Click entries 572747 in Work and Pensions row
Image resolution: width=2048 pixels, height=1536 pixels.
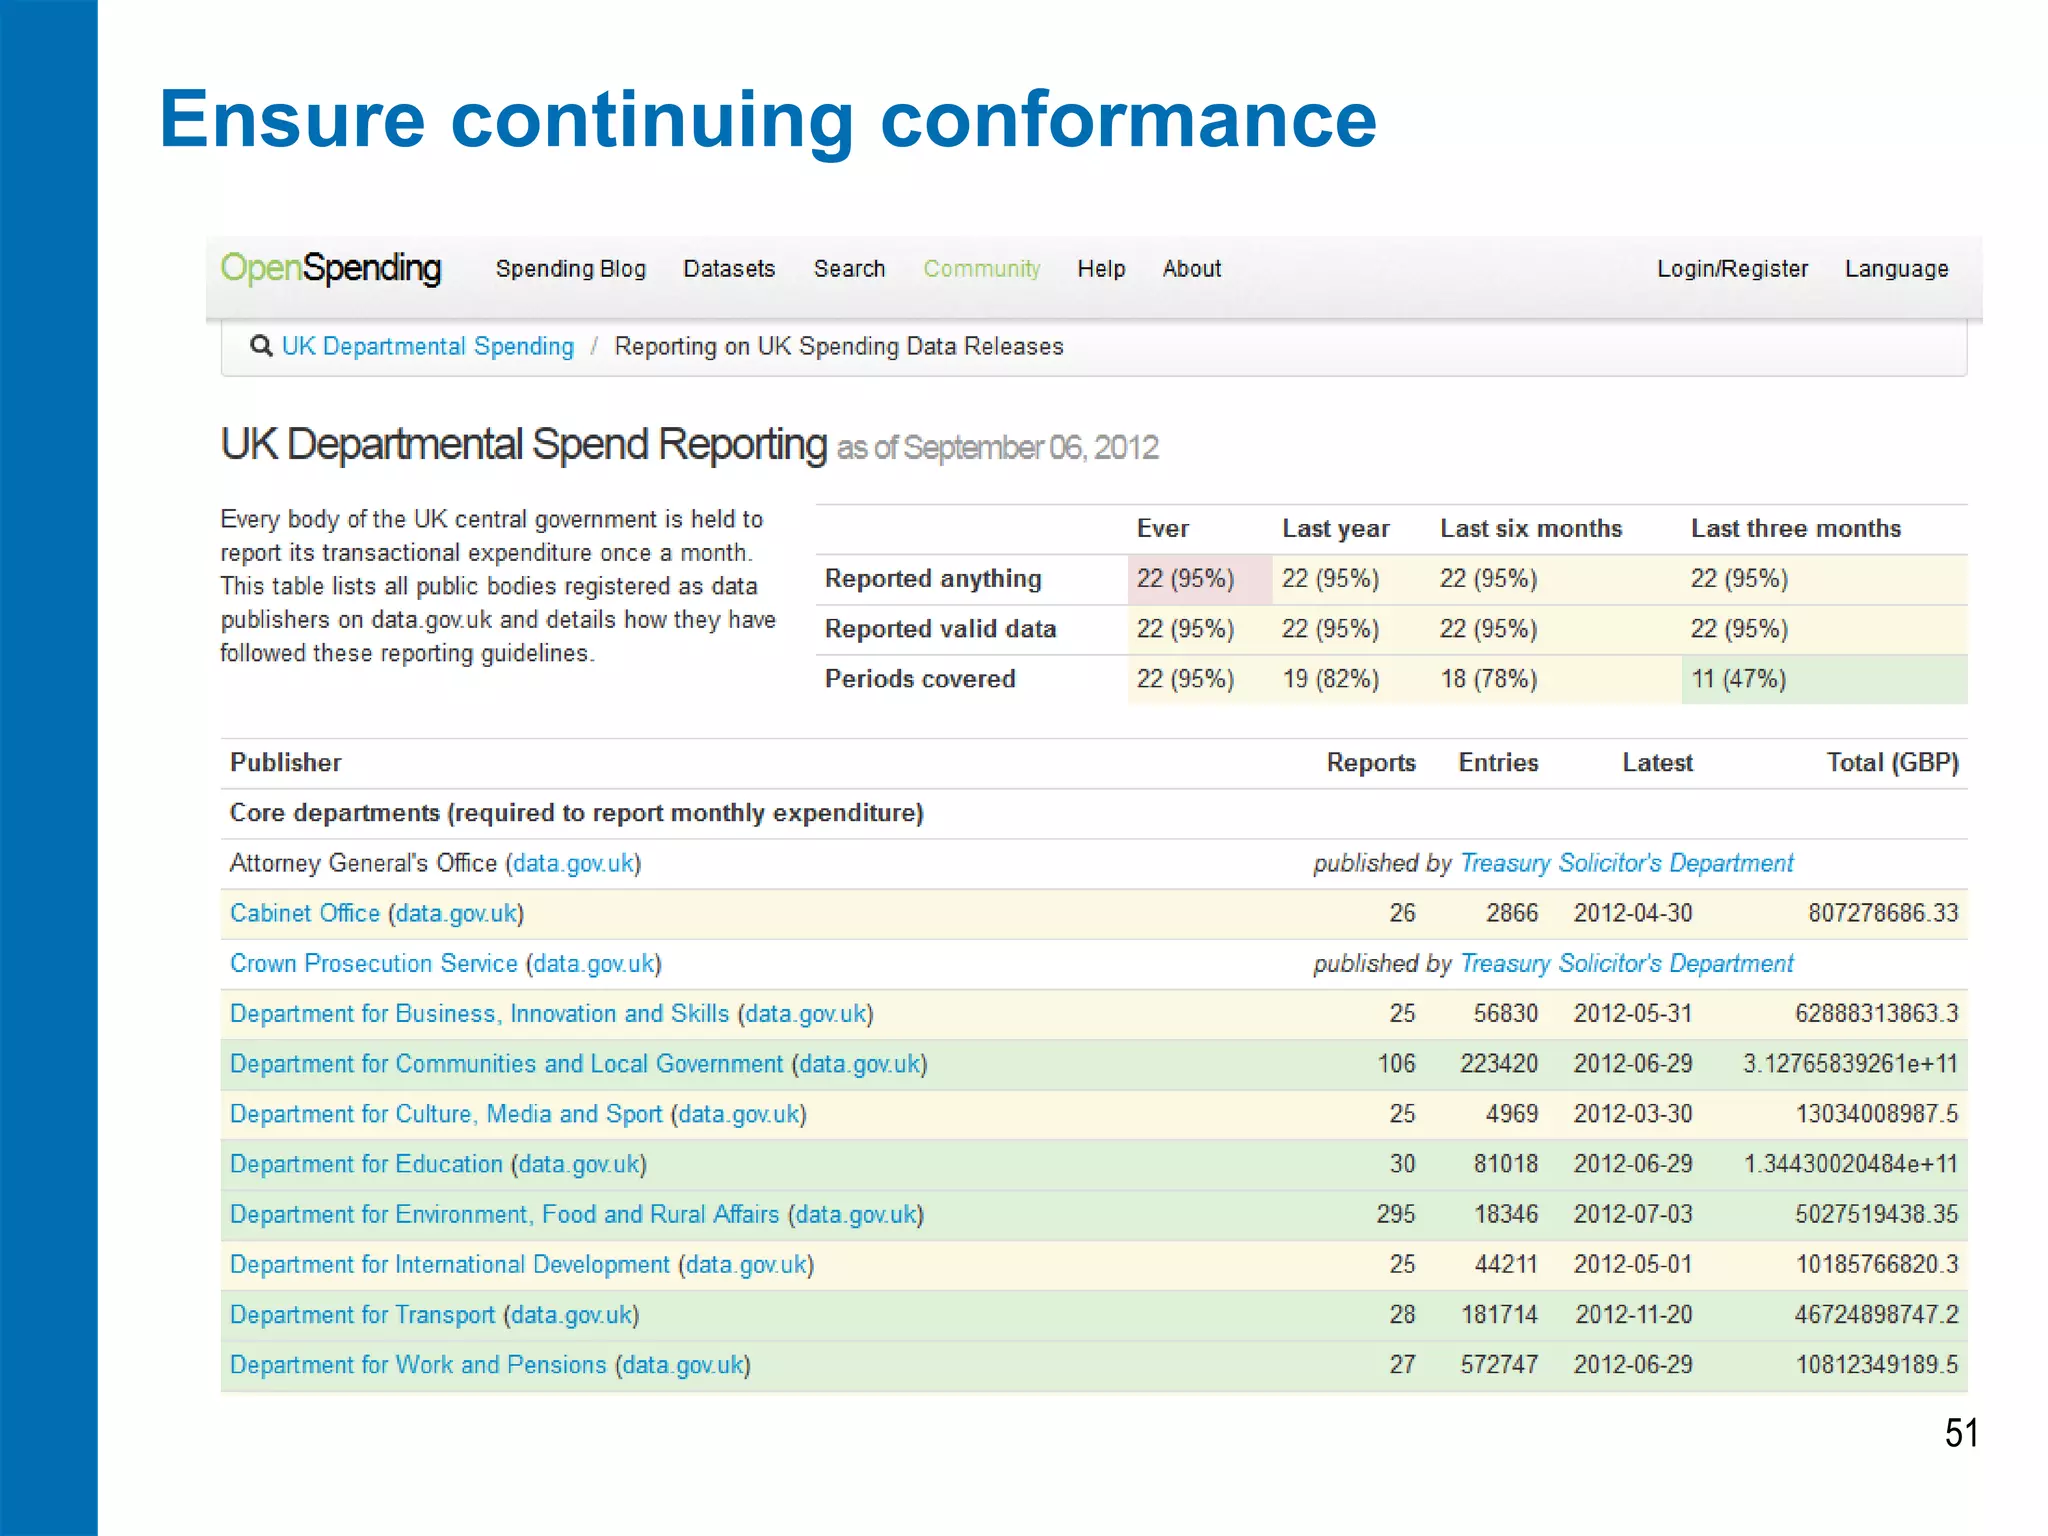(x=1499, y=1364)
